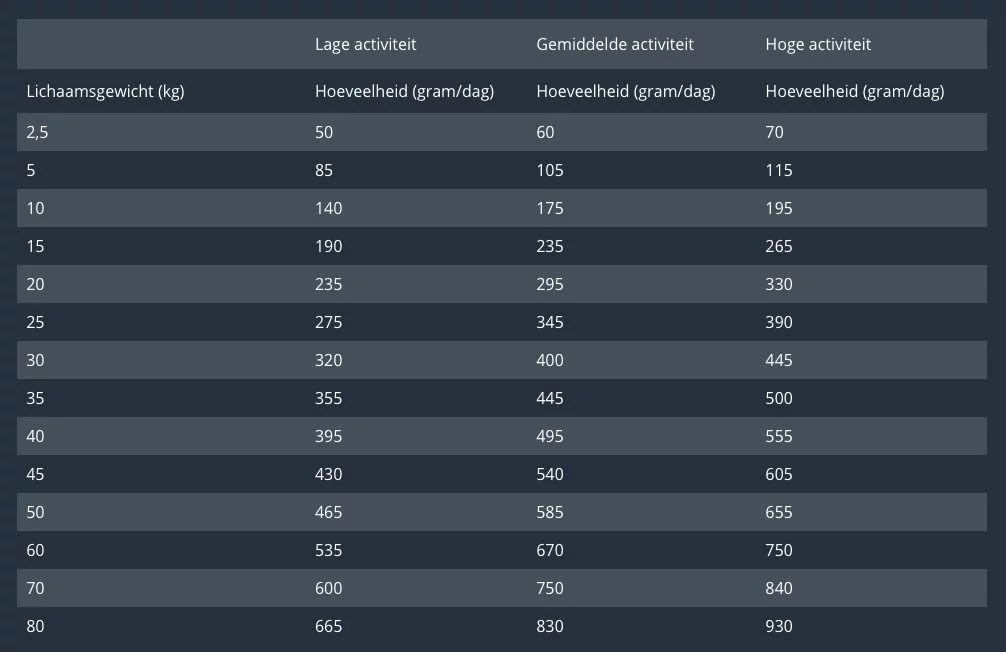Click the 930 value in the last row
This screenshot has width=1006, height=652.
pos(779,626)
